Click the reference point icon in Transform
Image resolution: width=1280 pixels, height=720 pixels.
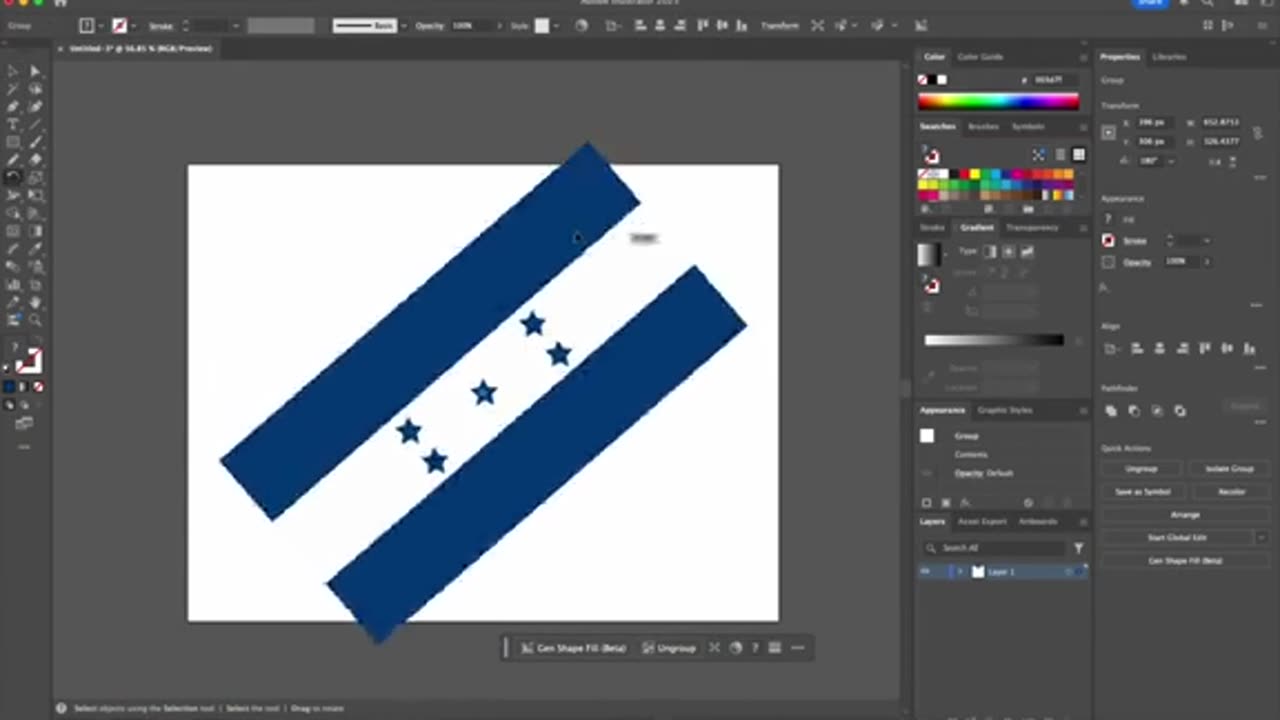click(1108, 132)
